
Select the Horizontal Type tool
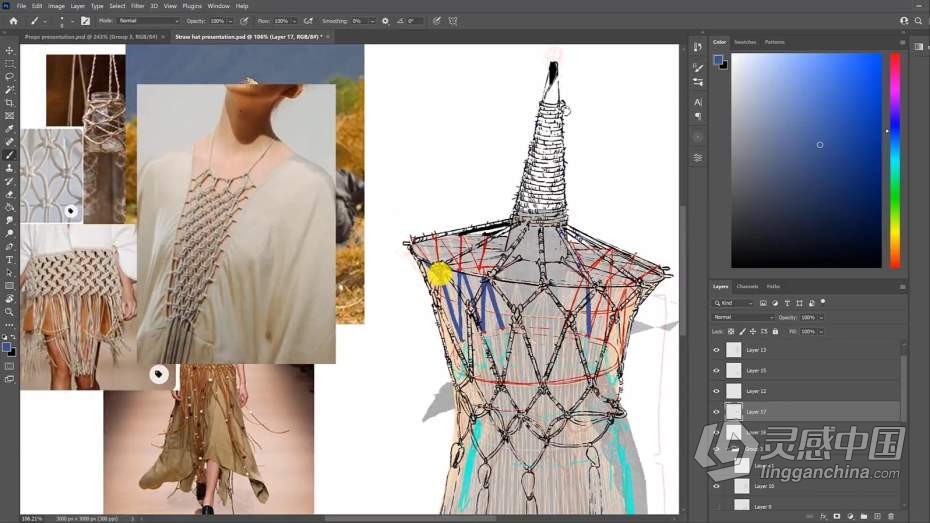[10, 259]
